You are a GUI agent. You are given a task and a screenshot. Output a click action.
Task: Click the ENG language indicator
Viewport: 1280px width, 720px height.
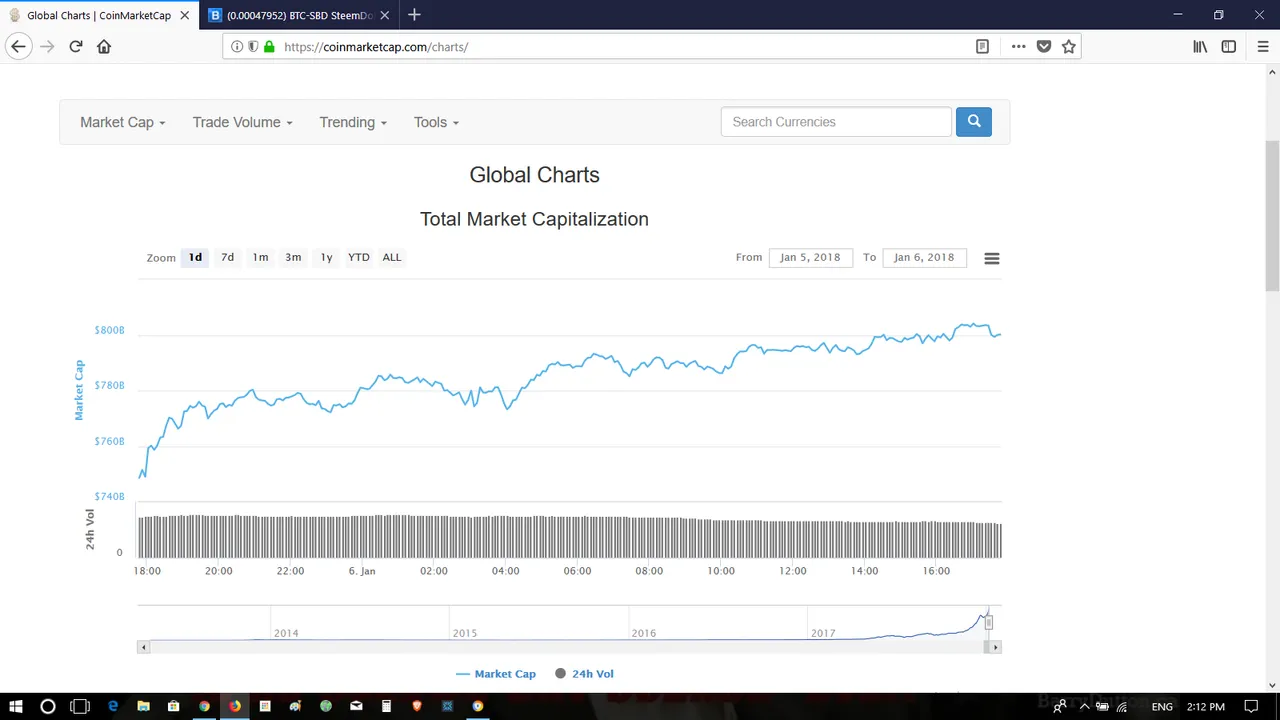(1162, 707)
